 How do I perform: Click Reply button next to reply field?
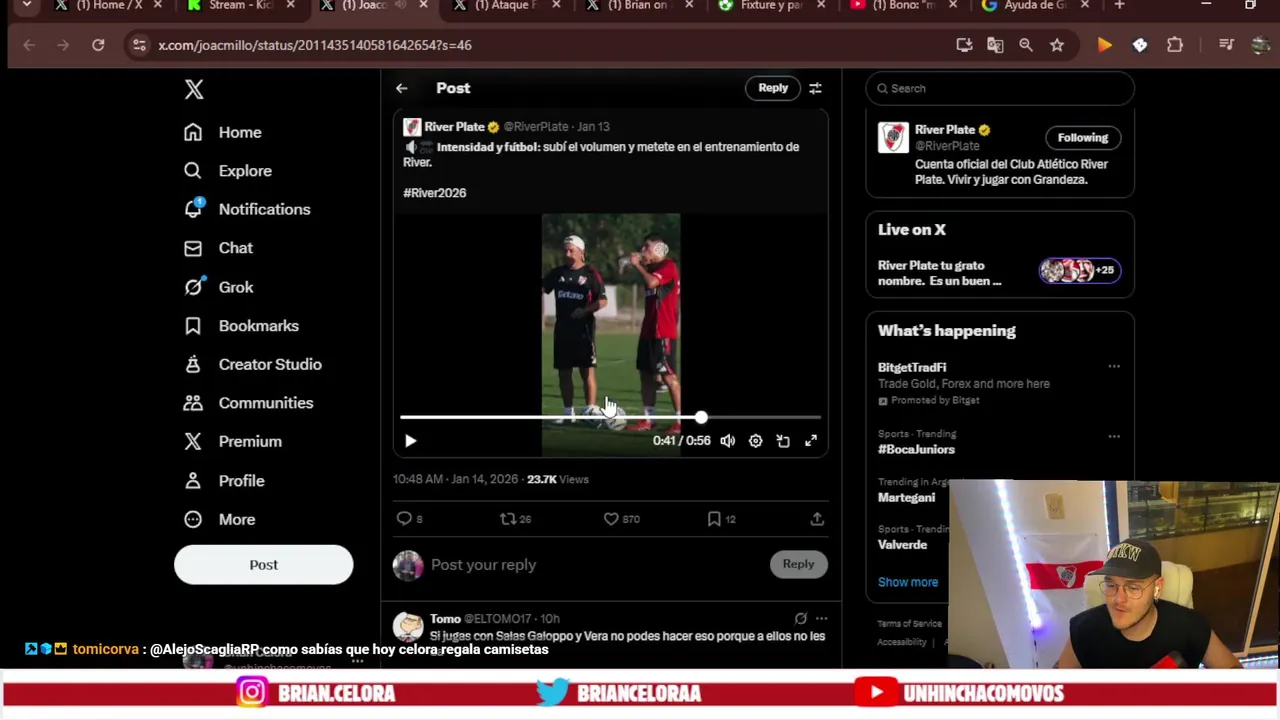click(798, 564)
